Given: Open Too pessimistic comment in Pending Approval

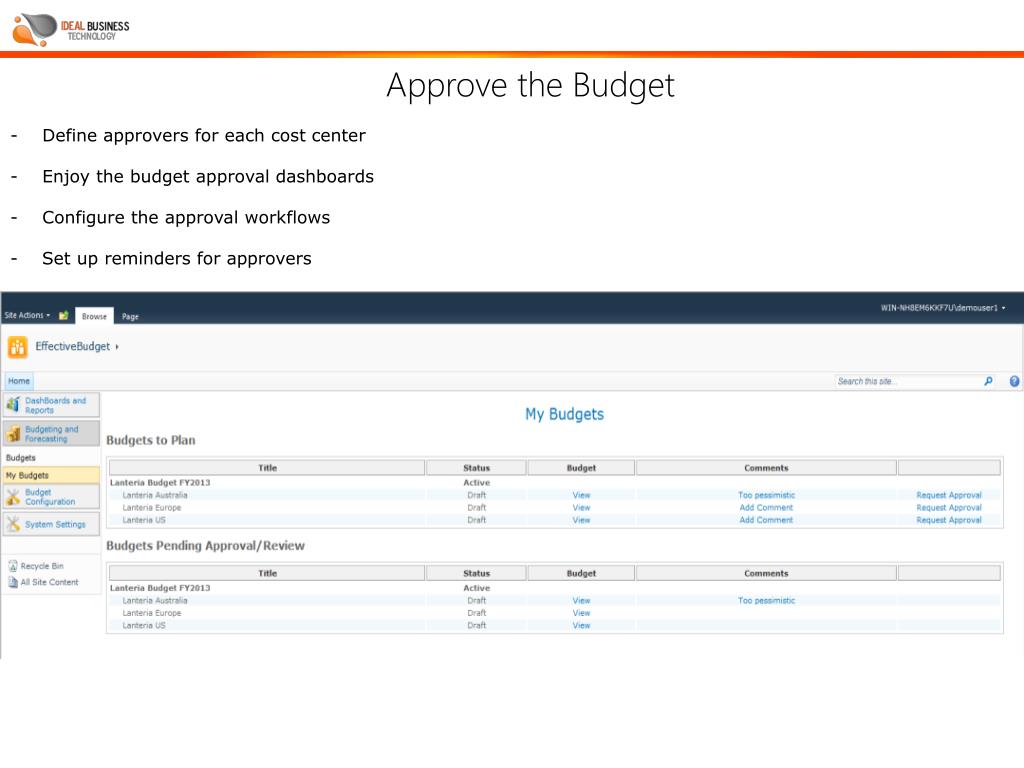Looking at the screenshot, I should 766,601.
